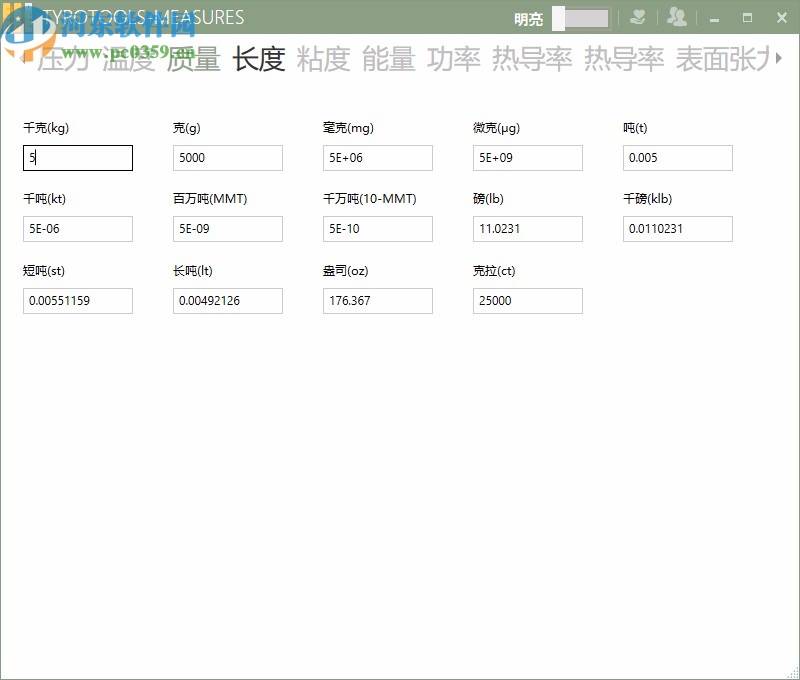Viewport: 800px width, 680px height.
Task: Click the 吨(t) value field
Action: 678,158
